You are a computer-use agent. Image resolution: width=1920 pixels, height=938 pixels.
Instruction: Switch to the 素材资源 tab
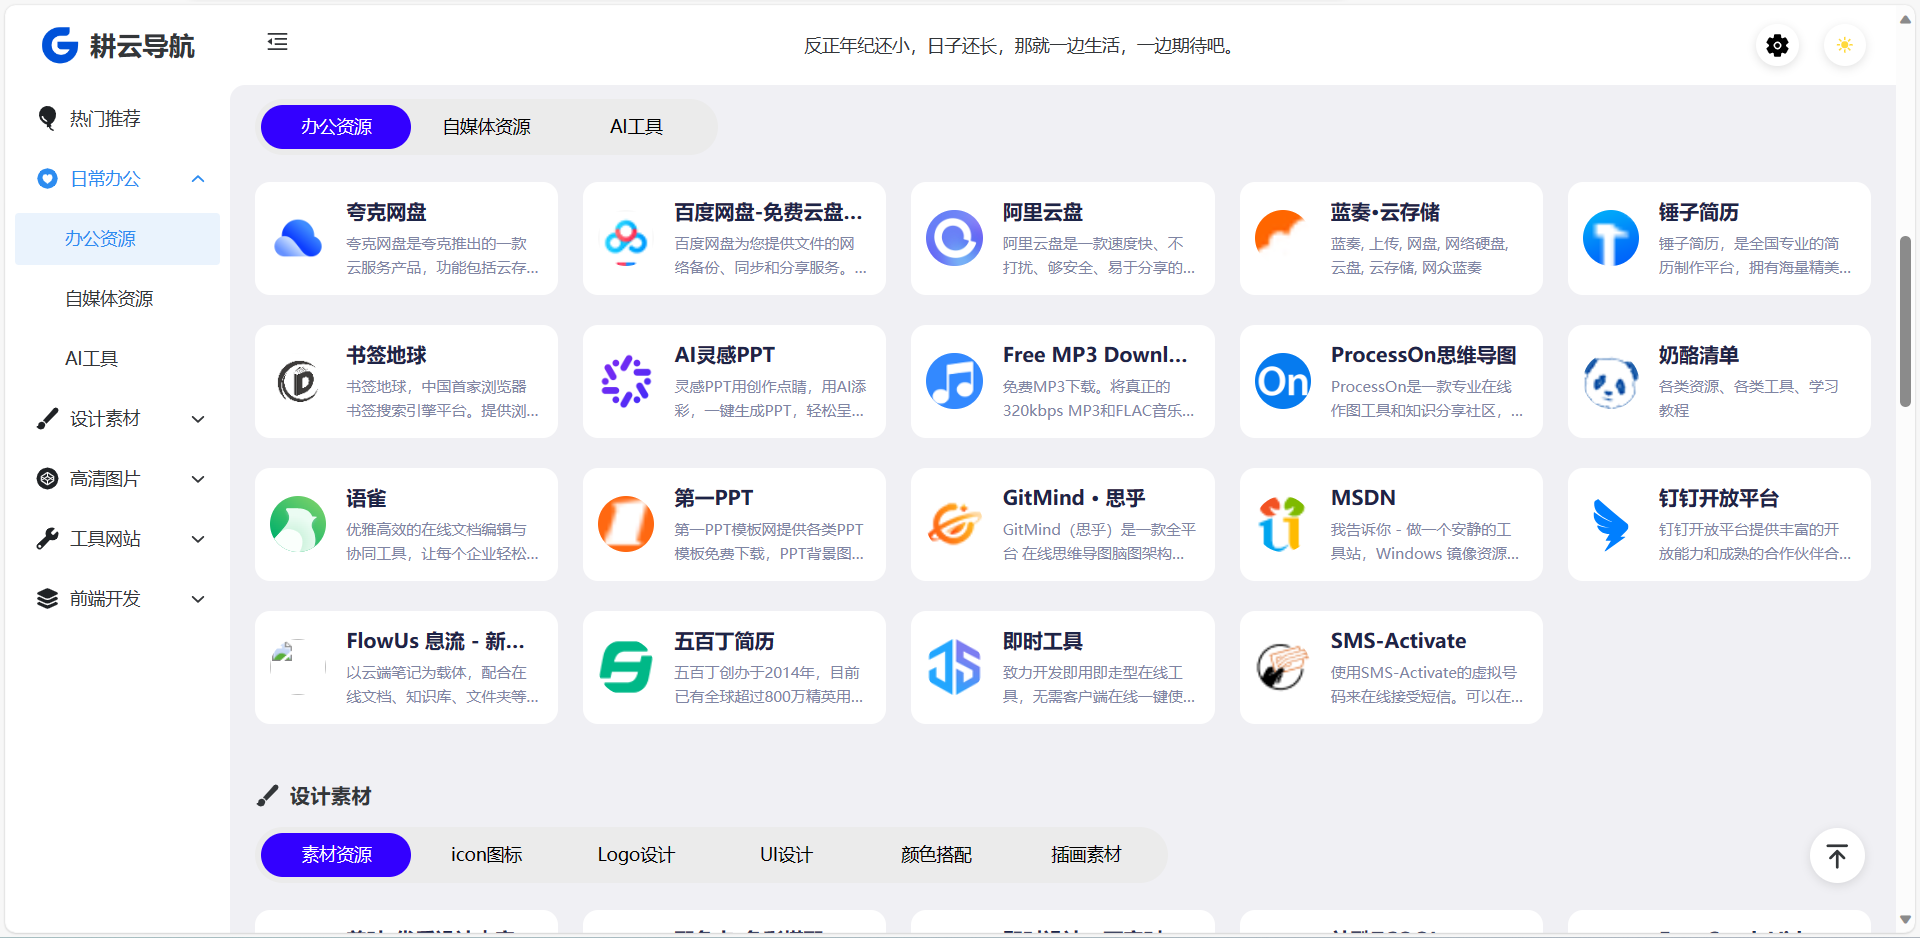pyautogui.click(x=336, y=855)
